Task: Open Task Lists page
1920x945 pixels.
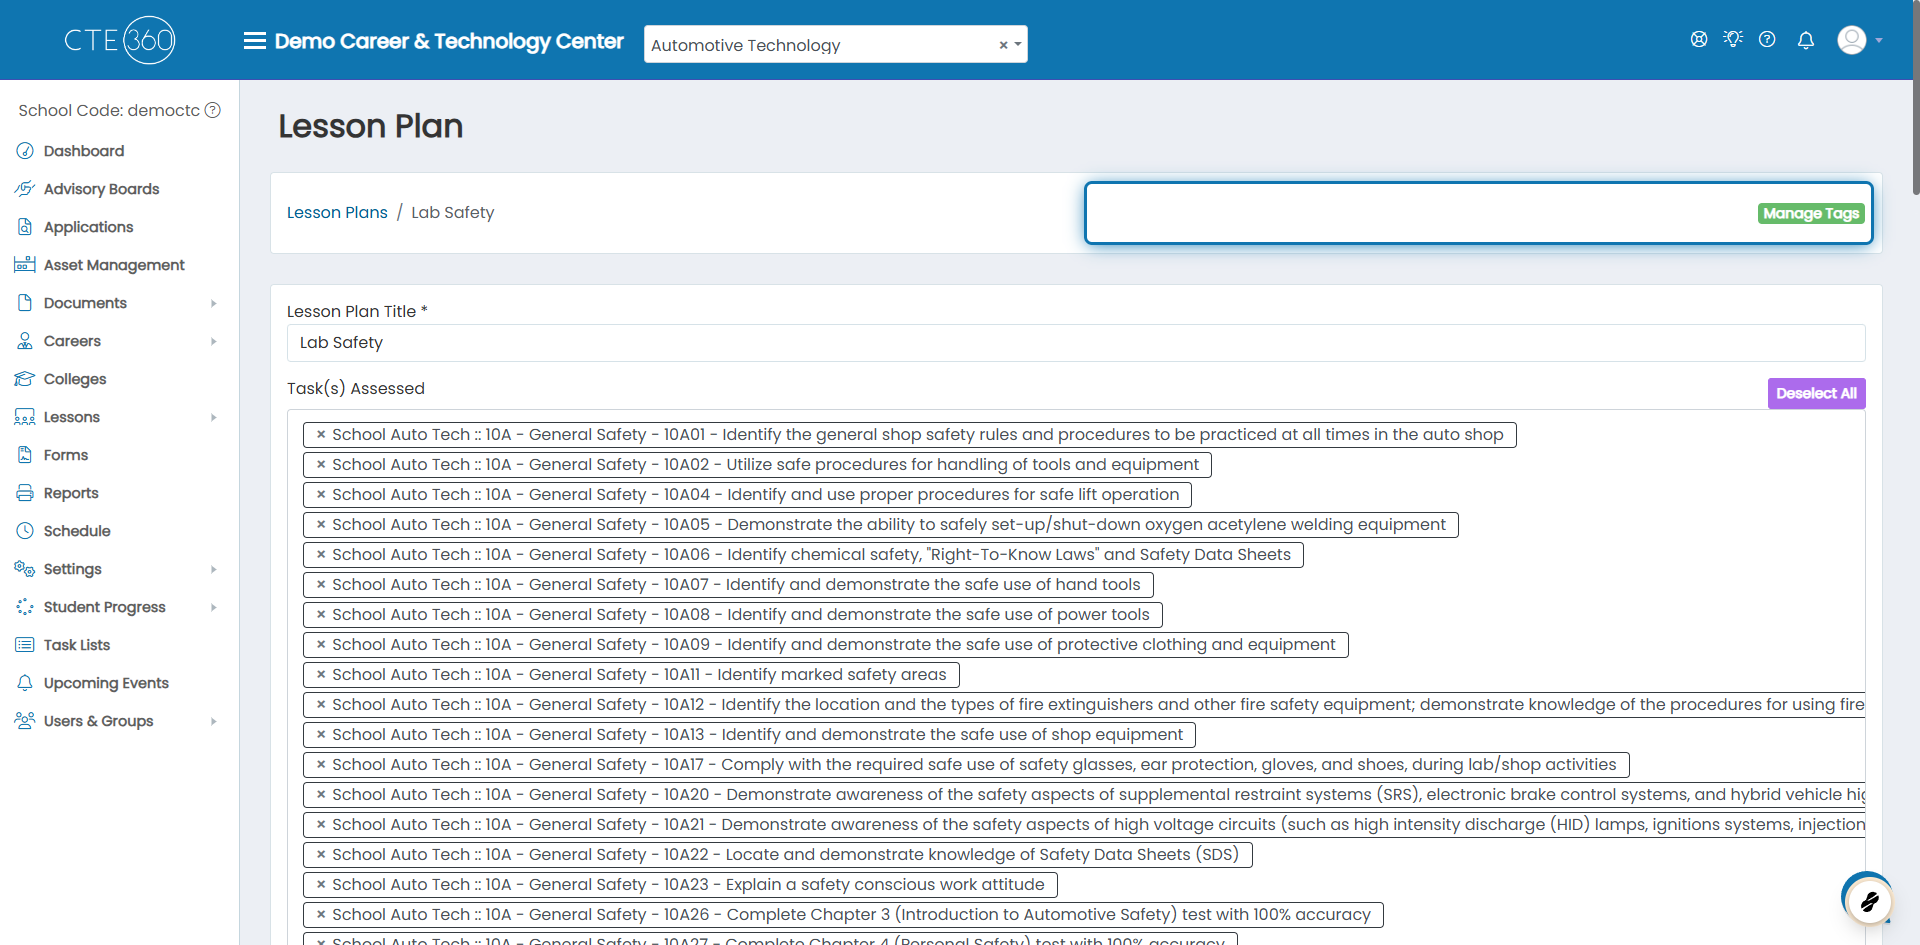Action: point(77,645)
